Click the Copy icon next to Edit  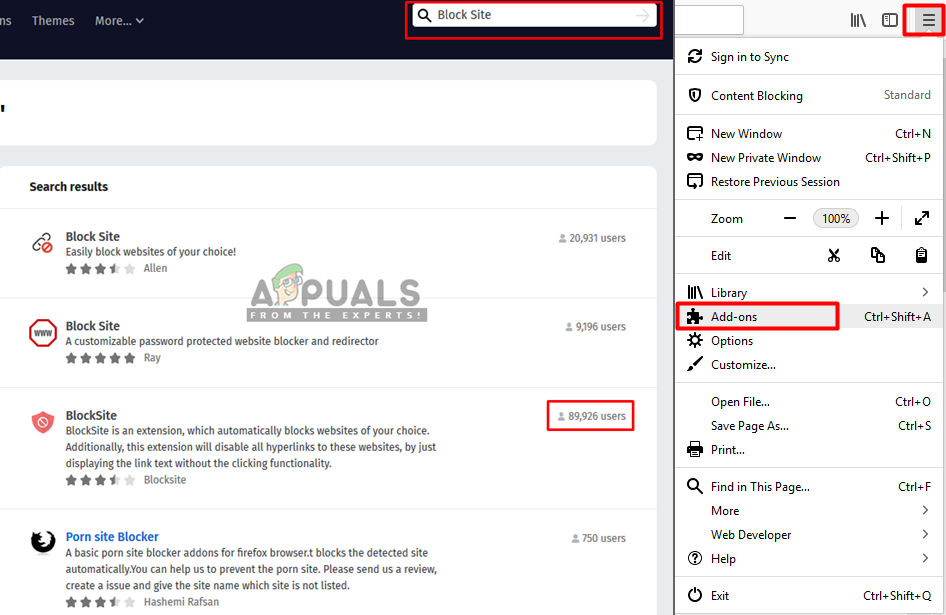pyautogui.click(x=878, y=255)
